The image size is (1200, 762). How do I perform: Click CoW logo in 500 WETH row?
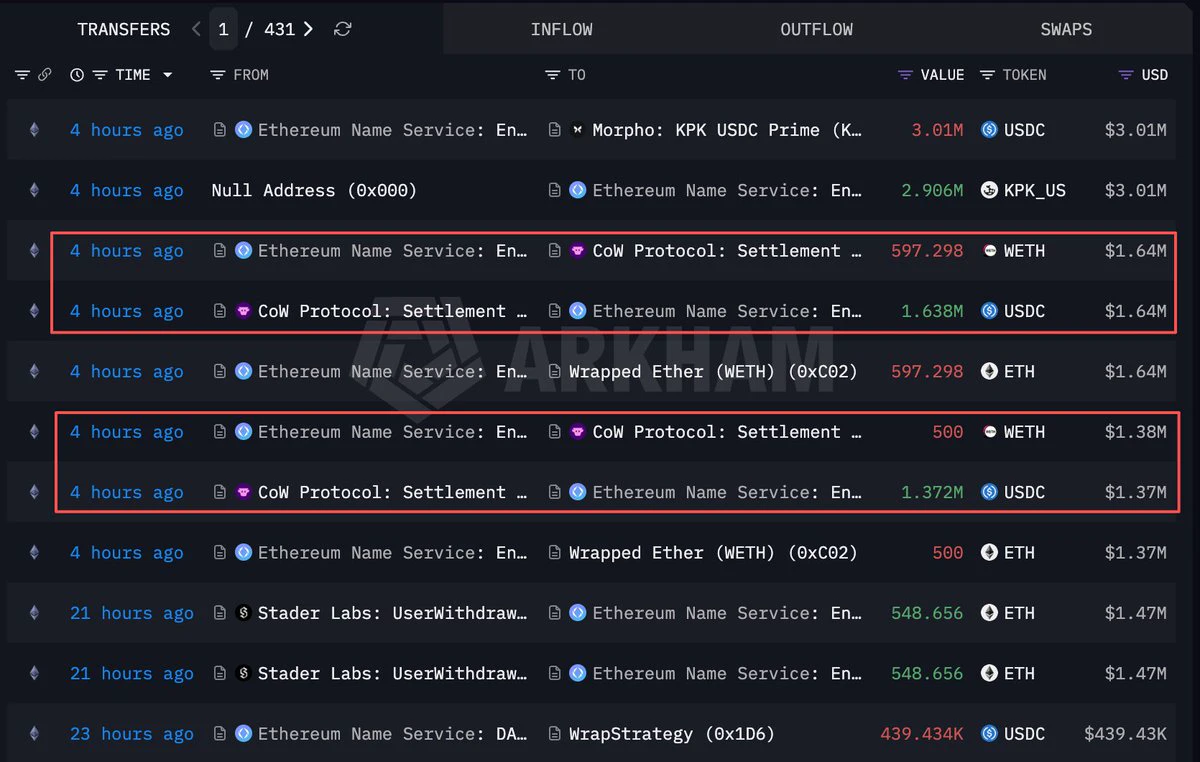click(577, 432)
